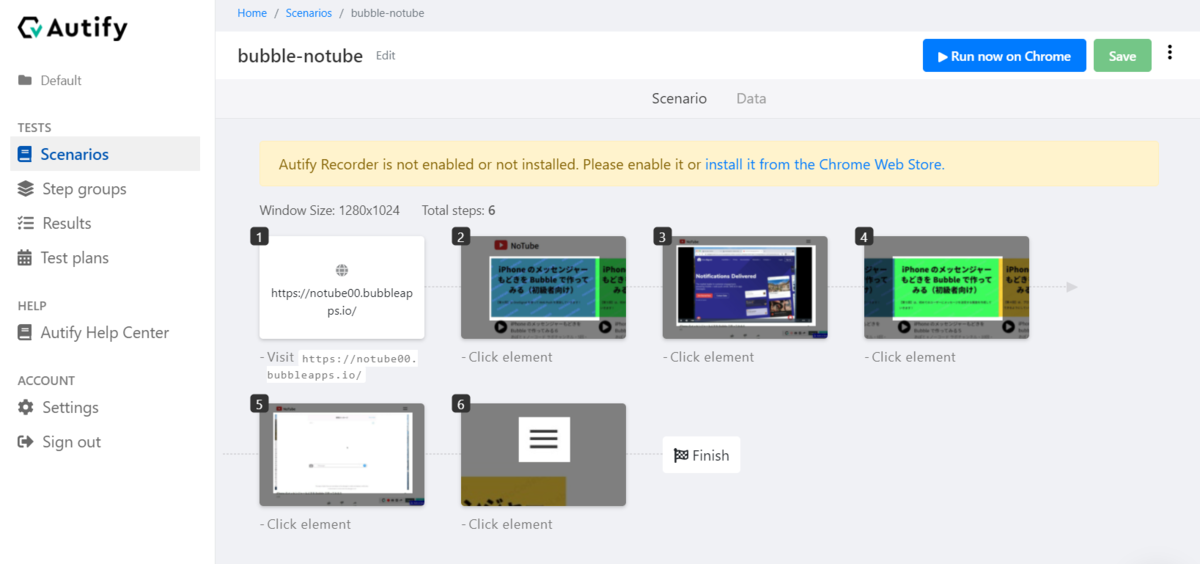Click 'Window Size: 1280x1024' text
The width and height of the screenshot is (1200, 564).
click(x=329, y=211)
